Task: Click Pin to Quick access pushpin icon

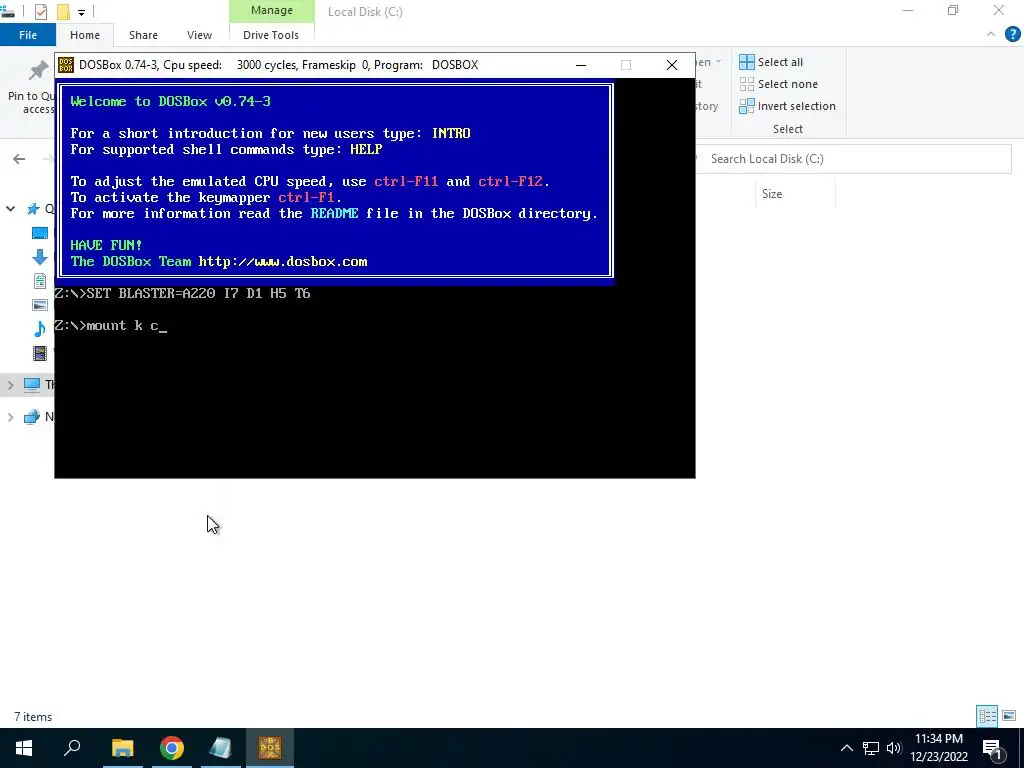Action: pyautogui.click(x=39, y=70)
